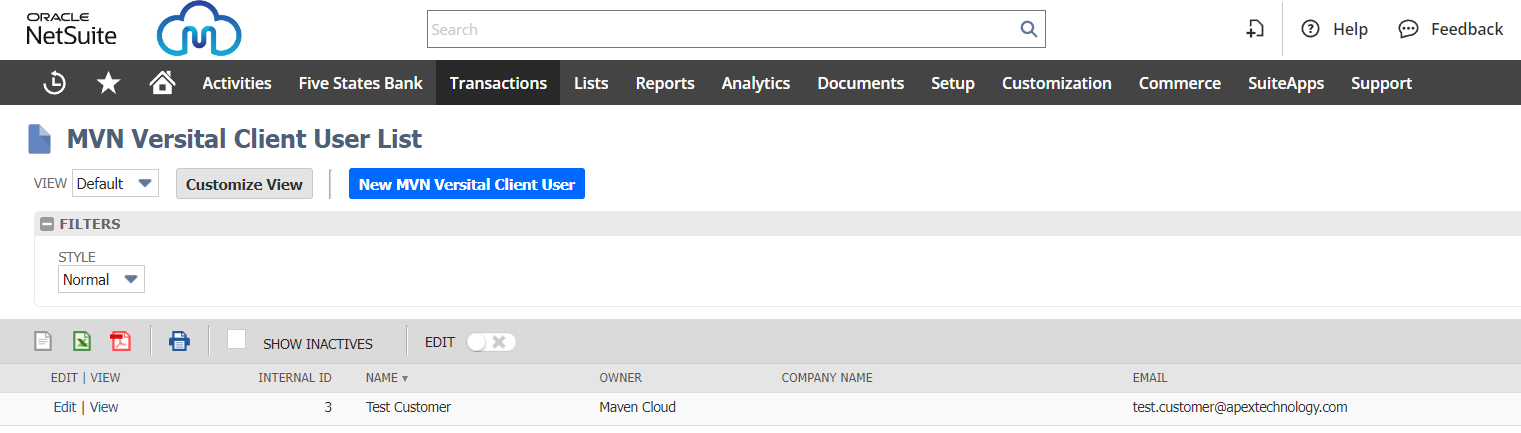Screen dimensions: 1521x433
Task: Print the list with printer icon
Action: pos(179,342)
